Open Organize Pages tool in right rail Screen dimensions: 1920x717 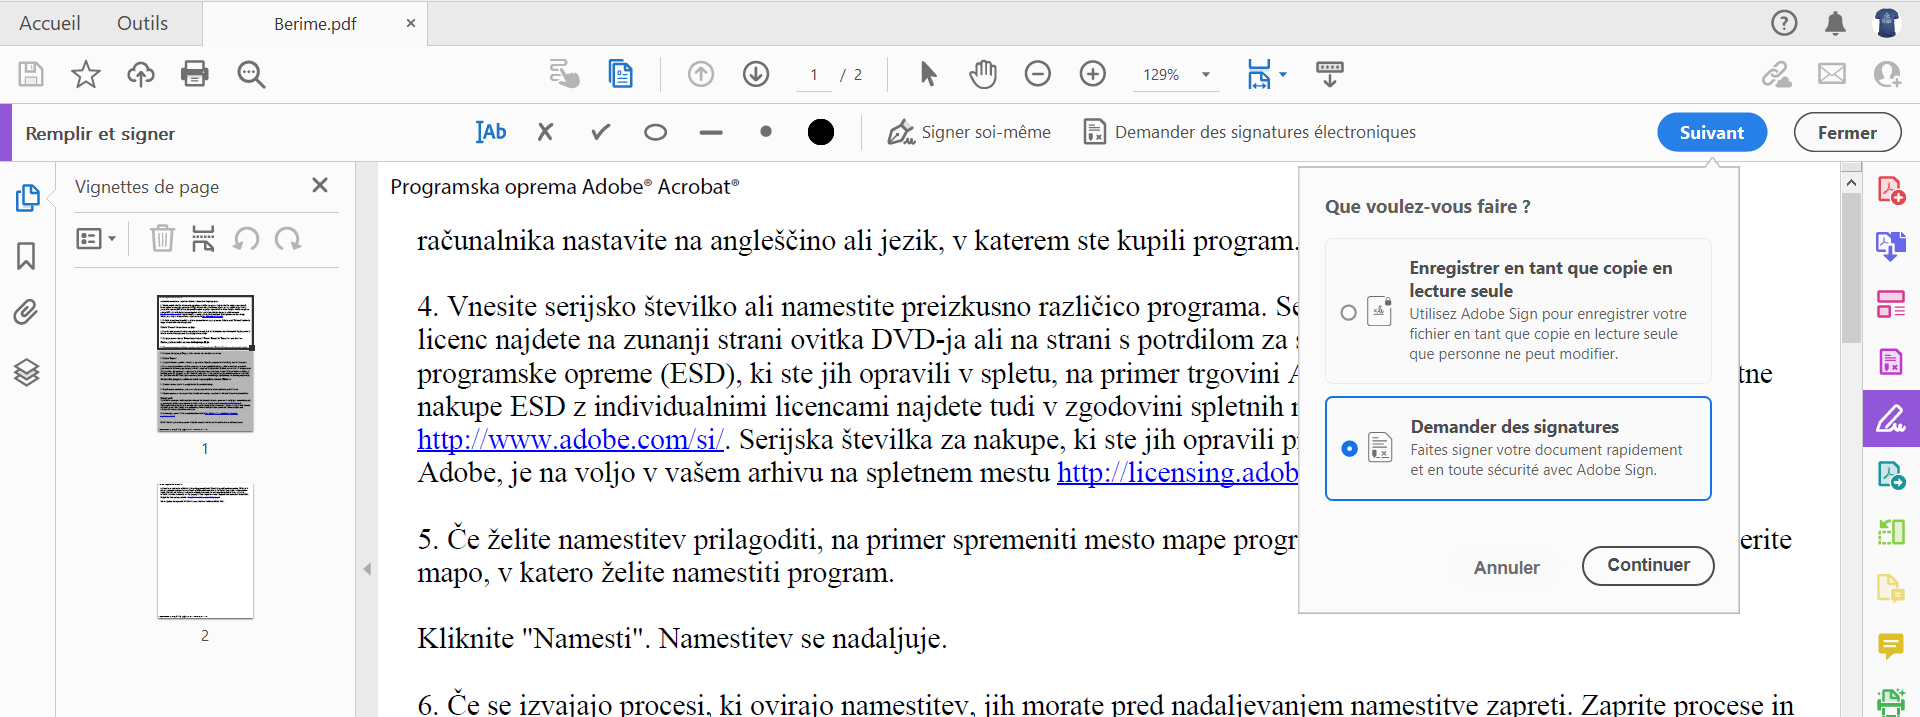pos(1891,304)
